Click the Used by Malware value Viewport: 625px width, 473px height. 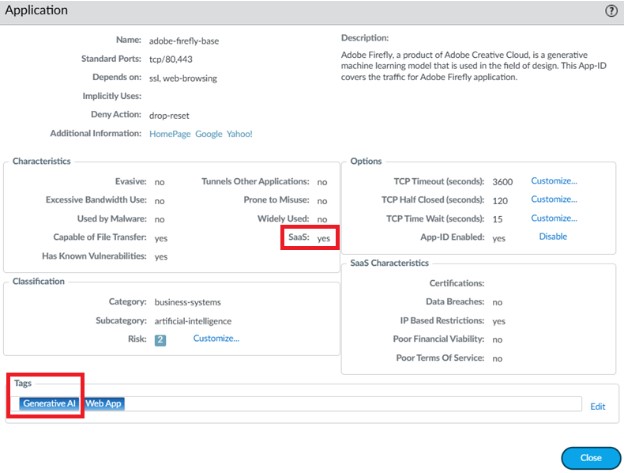(x=159, y=219)
